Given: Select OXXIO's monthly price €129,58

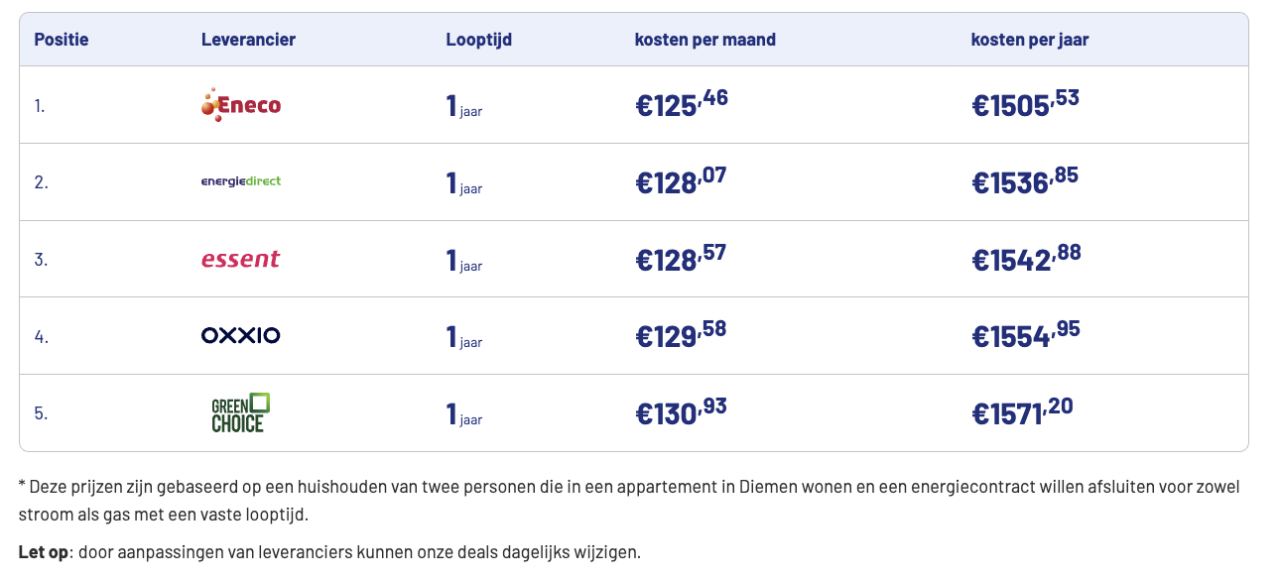Looking at the screenshot, I should 681,335.
